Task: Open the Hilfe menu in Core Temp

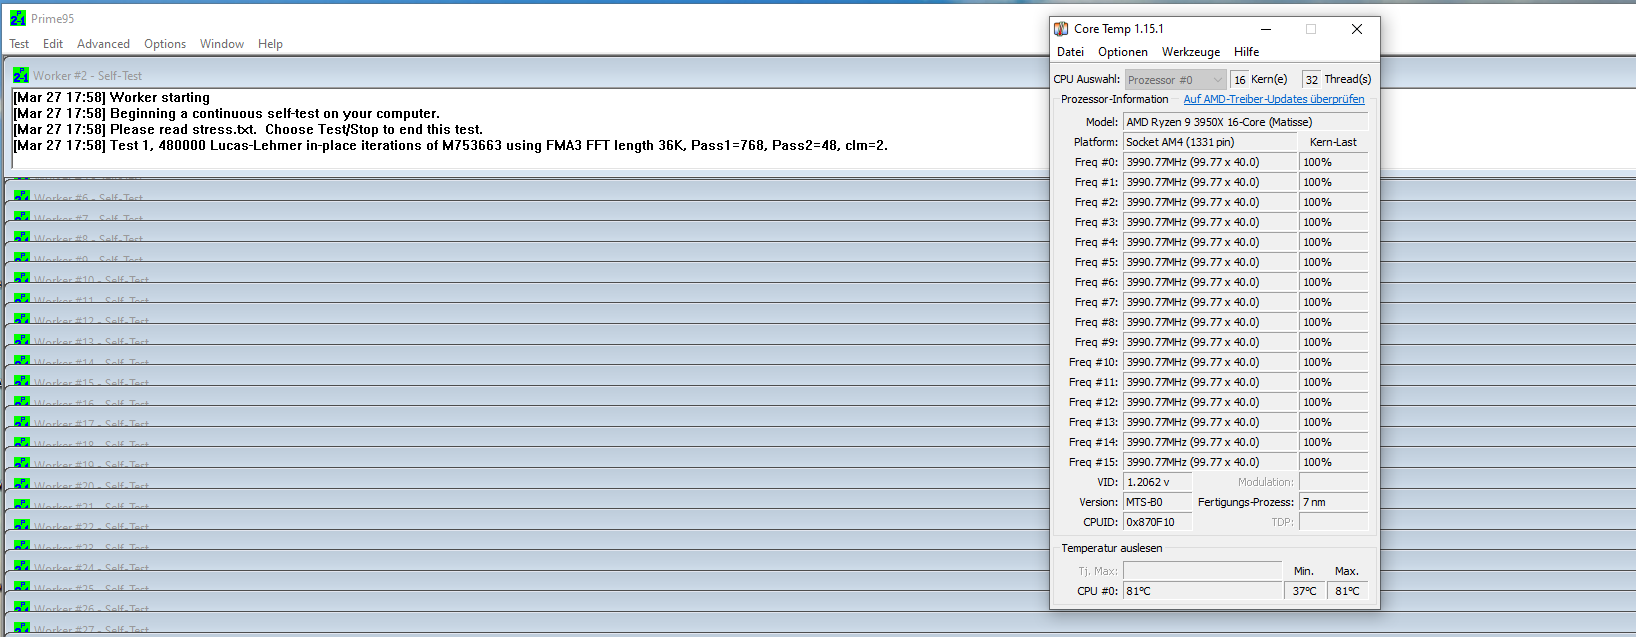Action: (x=1246, y=52)
